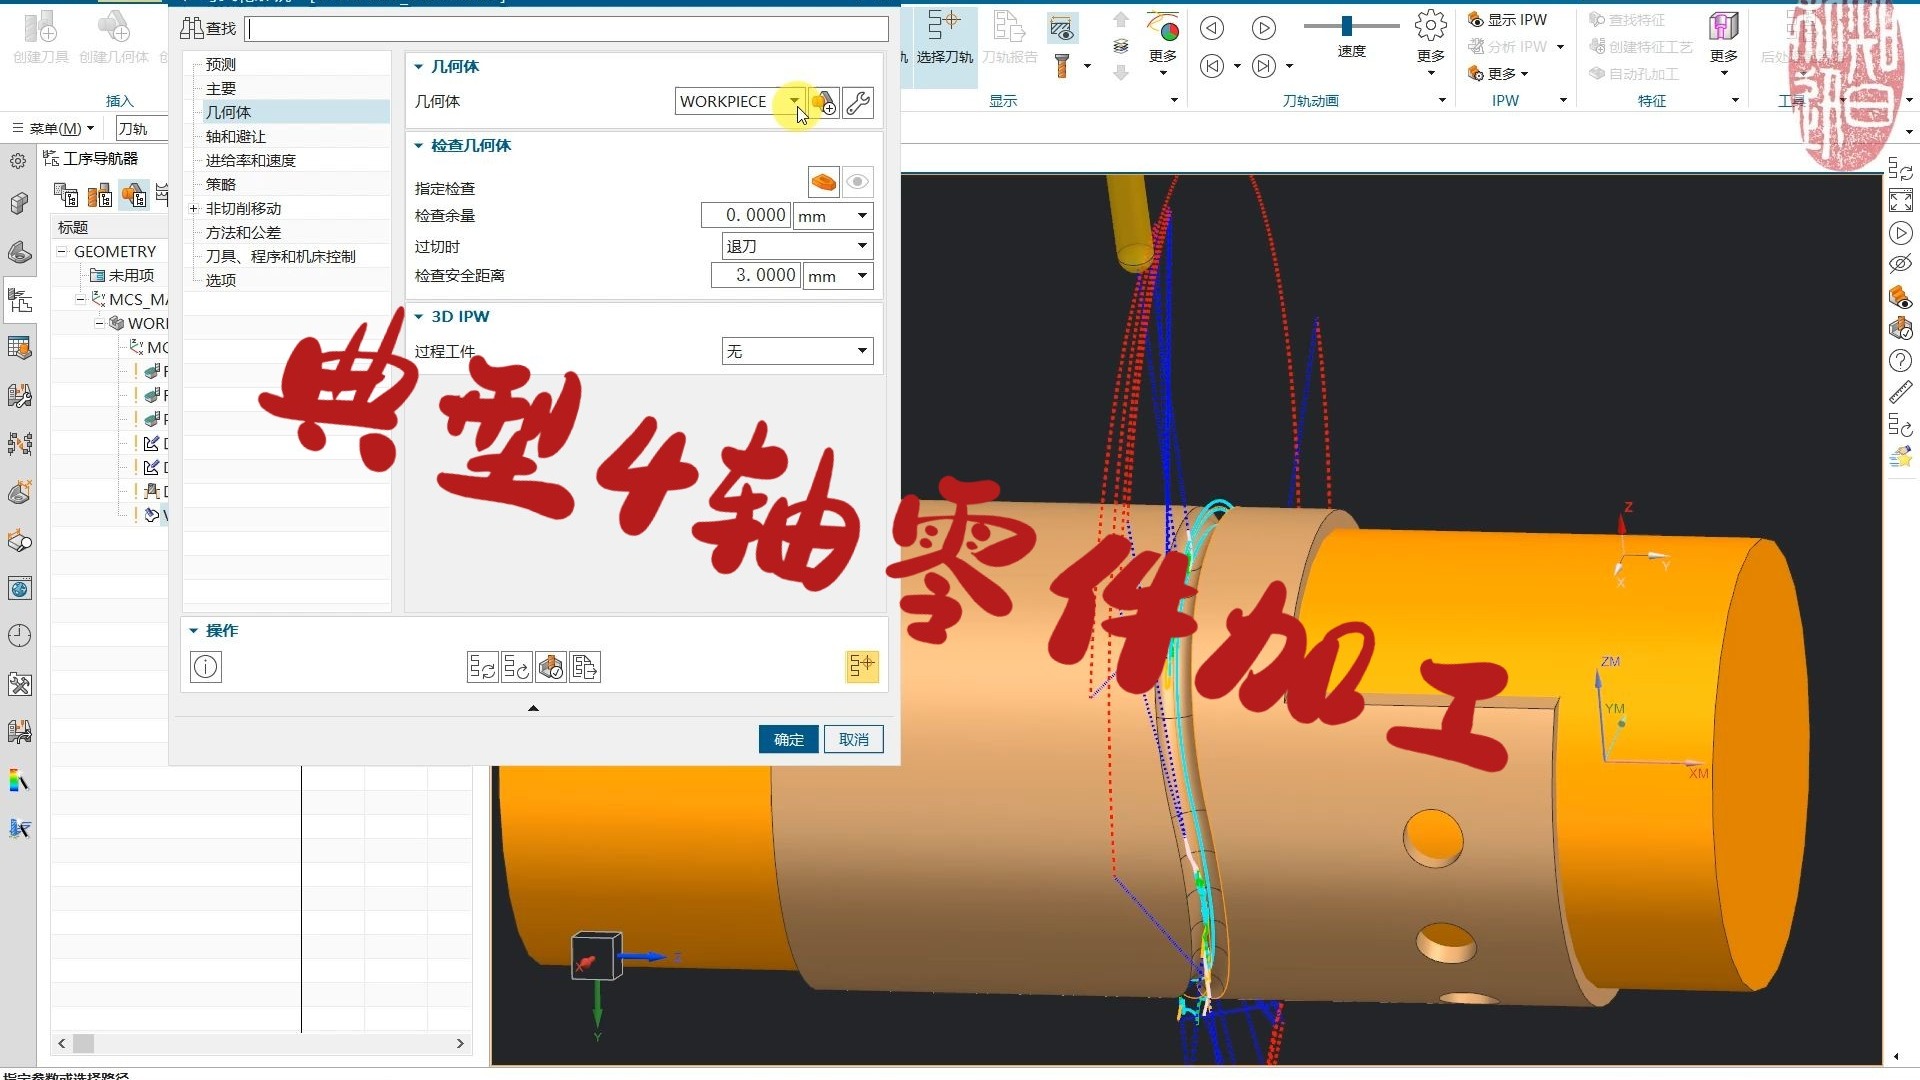Select 几何体 in the left parameter list
This screenshot has width=1920, height=1080.
coord(229,112)
